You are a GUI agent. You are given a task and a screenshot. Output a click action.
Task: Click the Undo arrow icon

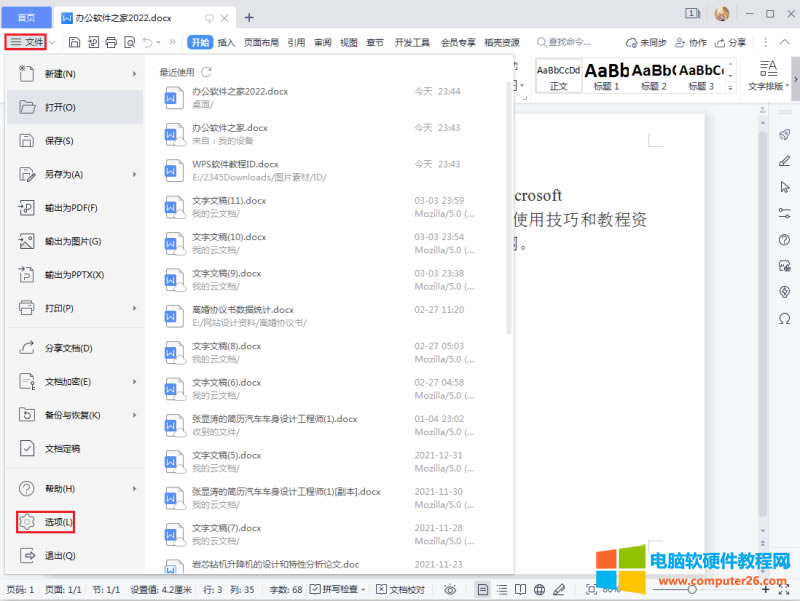[149, 42]
